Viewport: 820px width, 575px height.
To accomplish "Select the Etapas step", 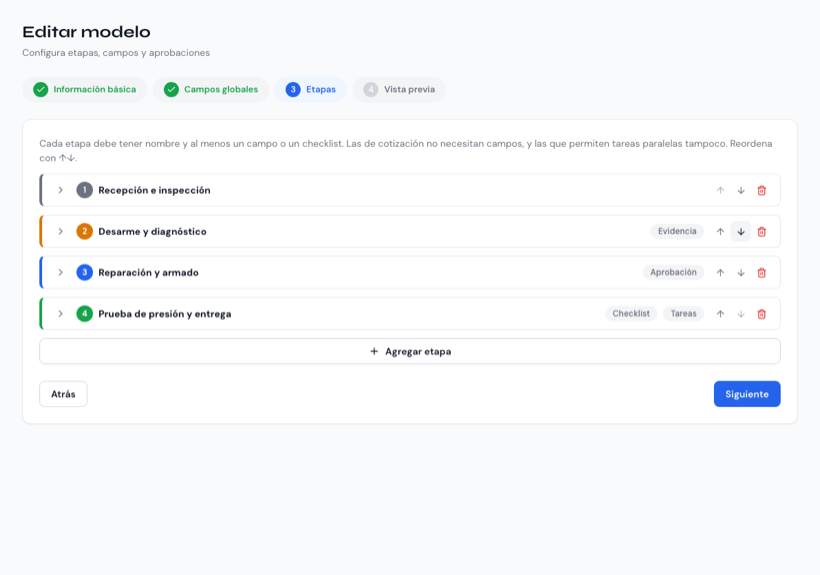I will click(311, 89).
